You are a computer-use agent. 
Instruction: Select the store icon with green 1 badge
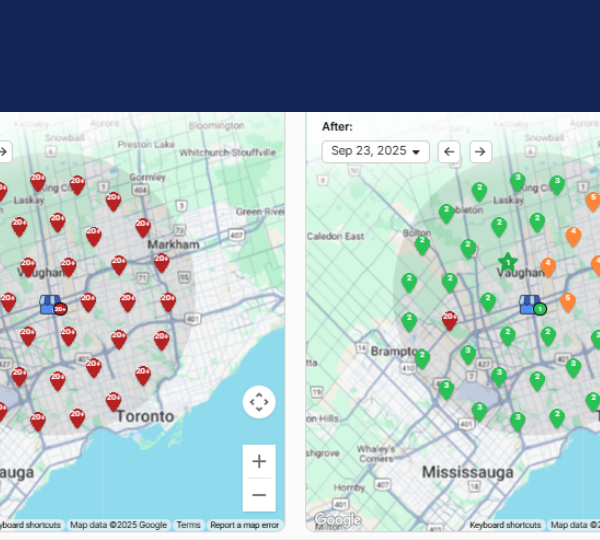pyautogui.click(x=531, y=305)
